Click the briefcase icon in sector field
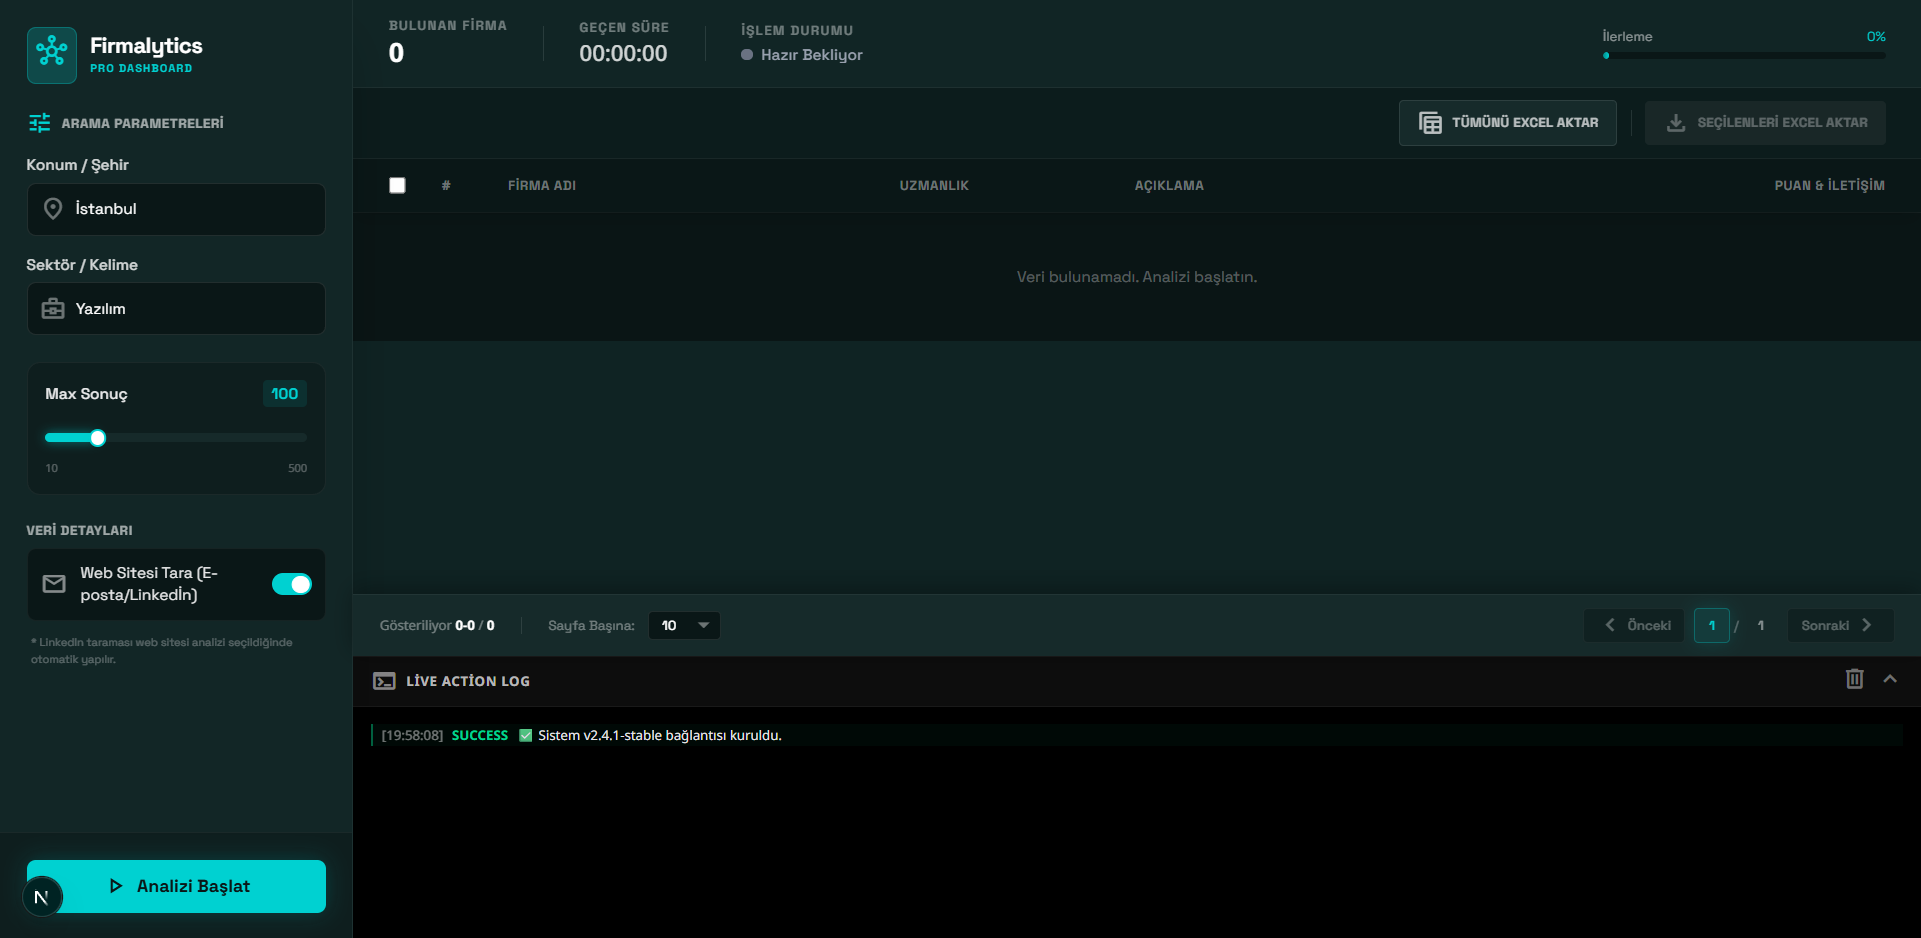This screenshot has width=1921, height=938. [x=53, y=309]
